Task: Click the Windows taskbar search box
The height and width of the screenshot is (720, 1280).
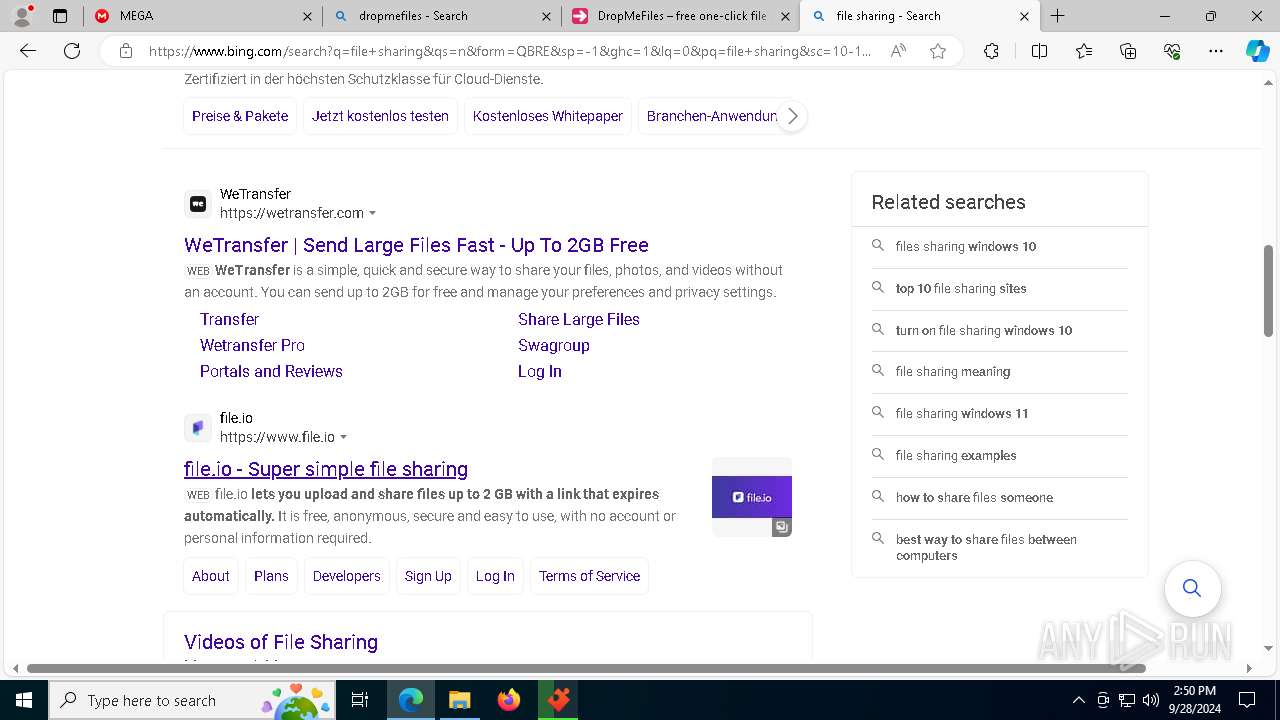Action: [x=192, y=700]
